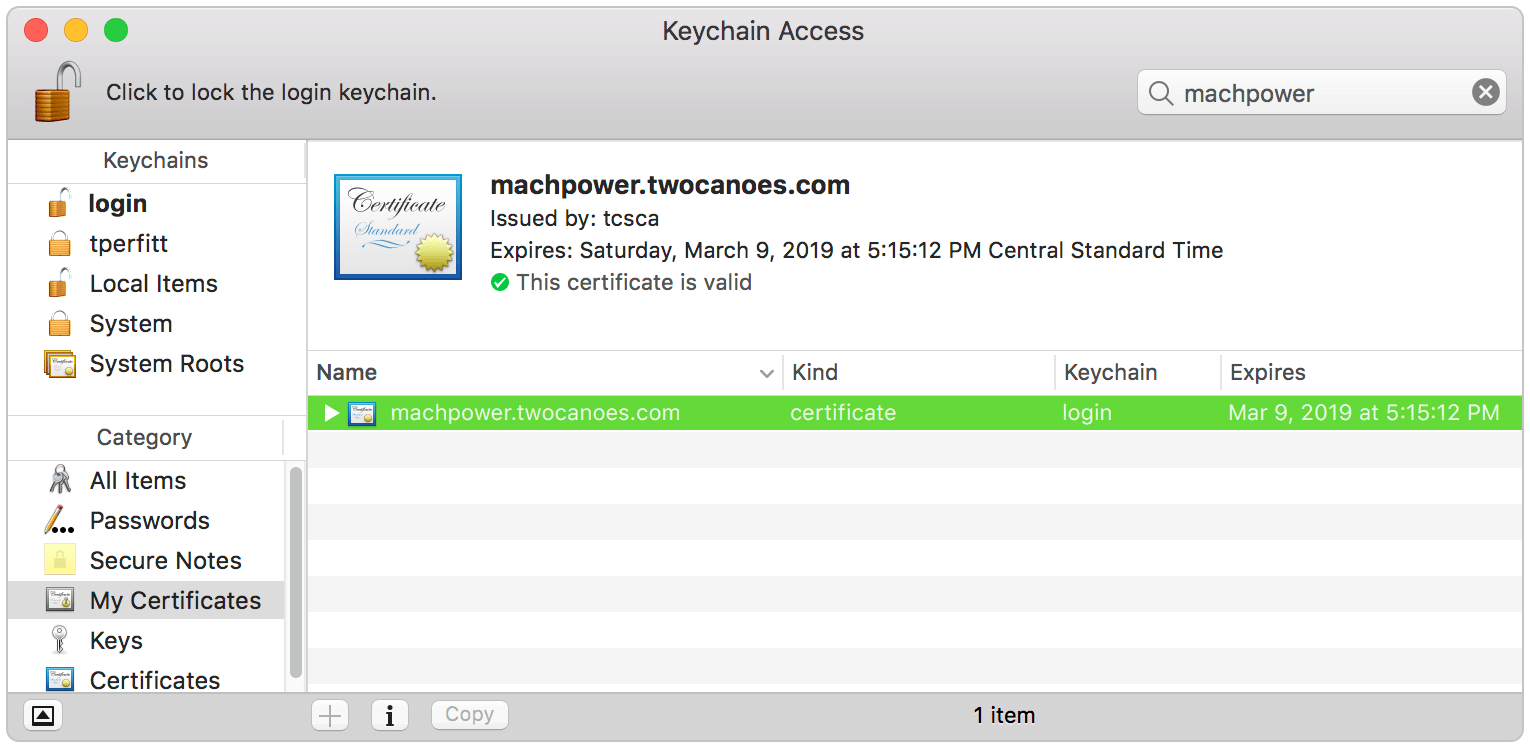Select the My Certificates category
Image resolution: width=1530 pixels, height=748 pixels.
pyautogui.click(x=146, y=601)
